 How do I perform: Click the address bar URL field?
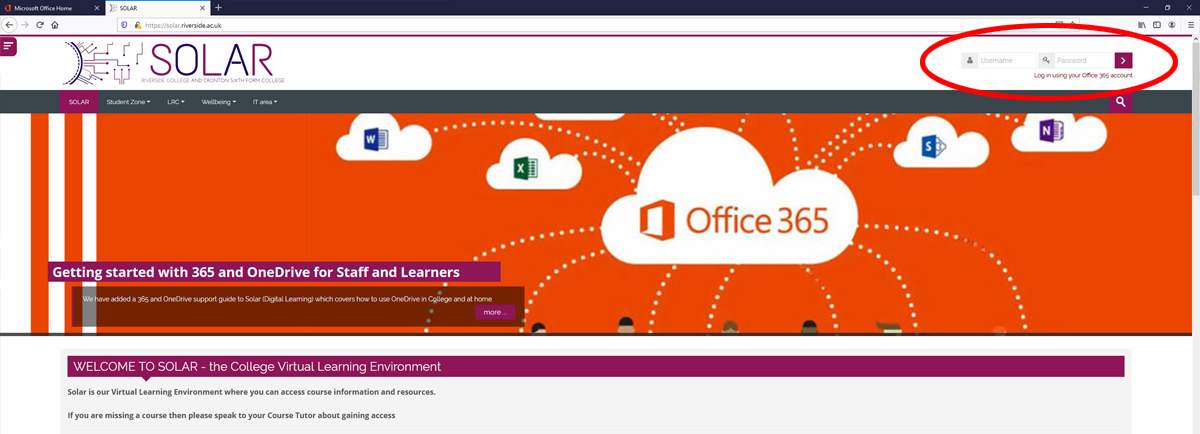coord(600,24)
